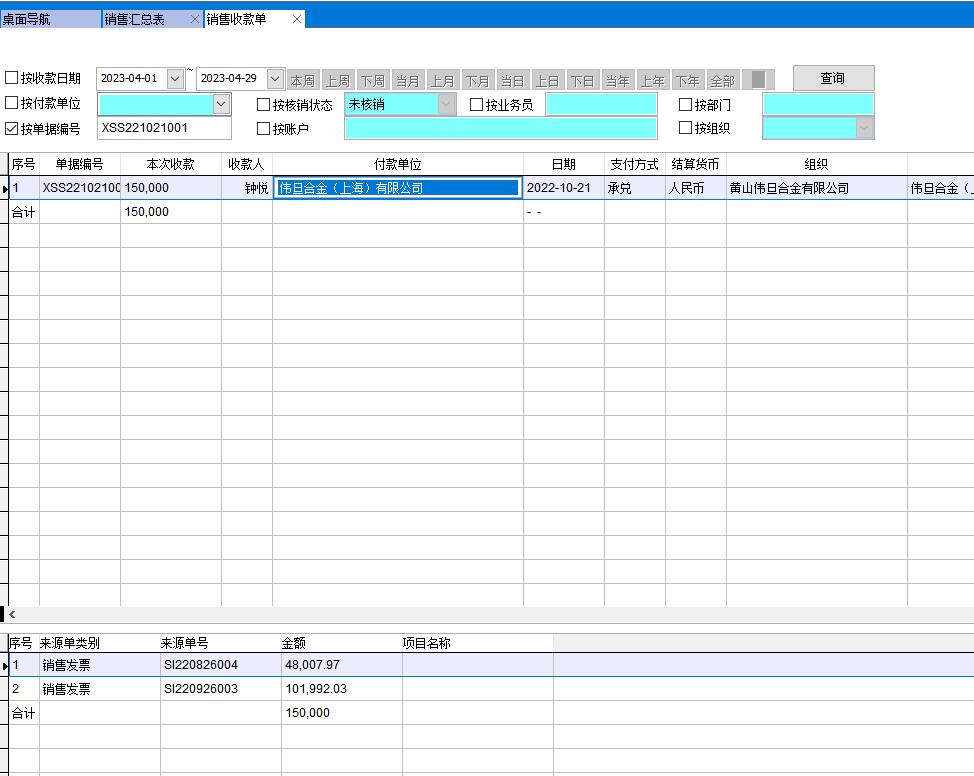The image size is (974, 776).
Task: Select the 全部 date range shortcut
Action: pyautogui.click(x=722, y=80)
